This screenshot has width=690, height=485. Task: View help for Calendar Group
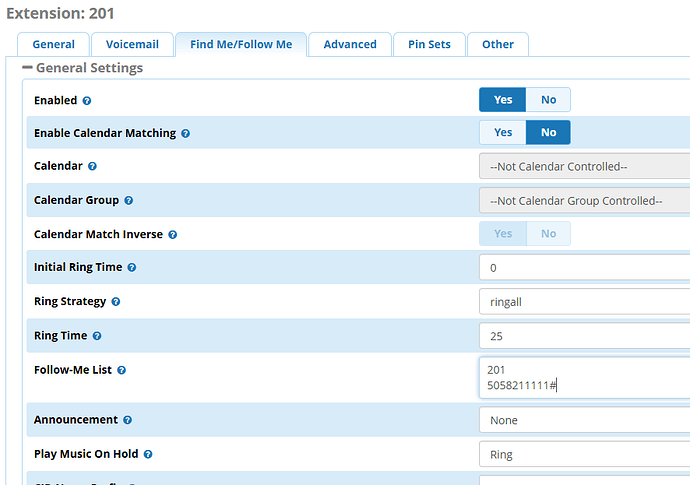128,201
